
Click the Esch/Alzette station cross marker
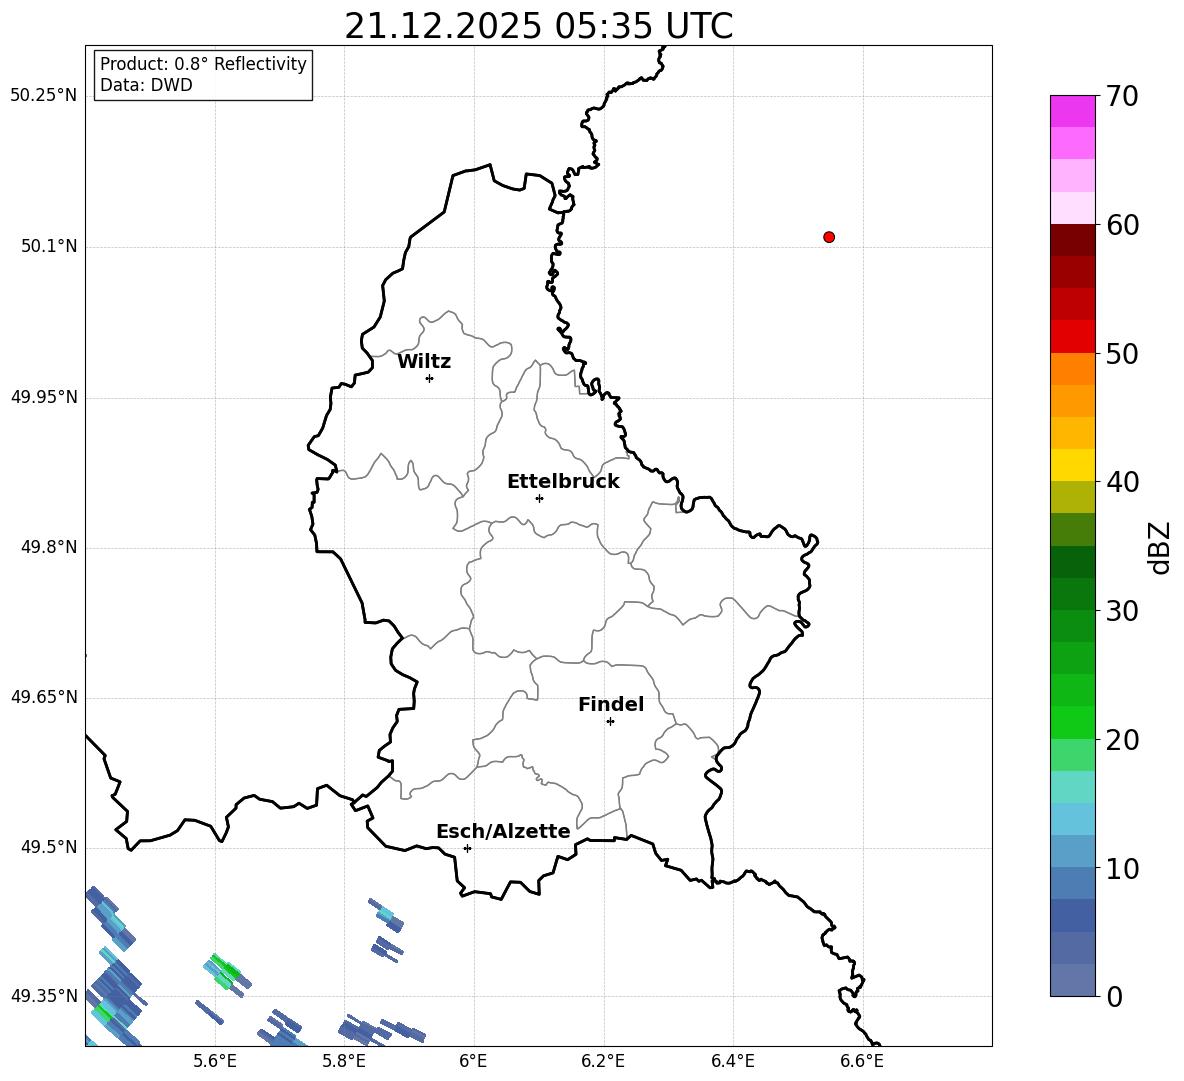pyautogui.click(x=467, y=848)
